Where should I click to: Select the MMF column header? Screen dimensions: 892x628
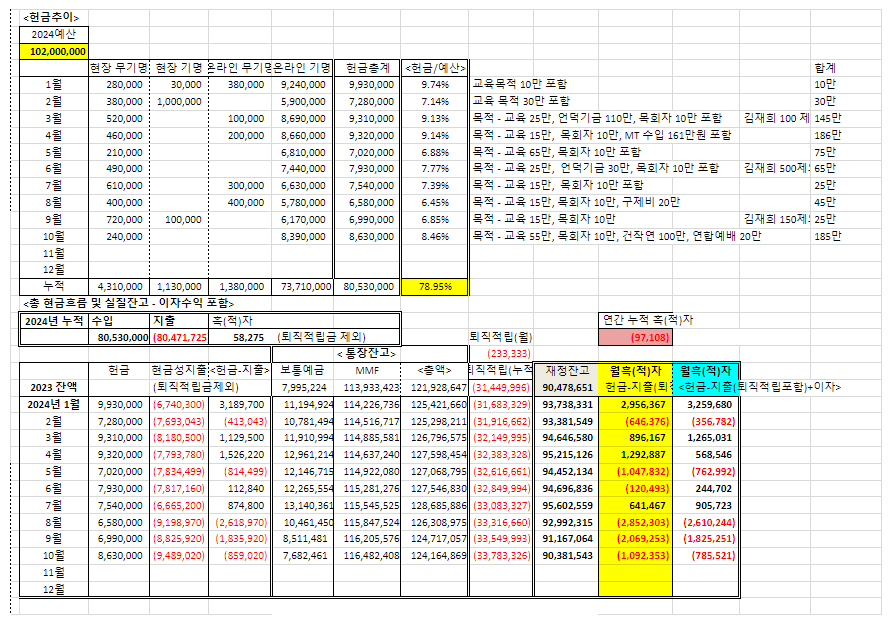coord(367,371)
